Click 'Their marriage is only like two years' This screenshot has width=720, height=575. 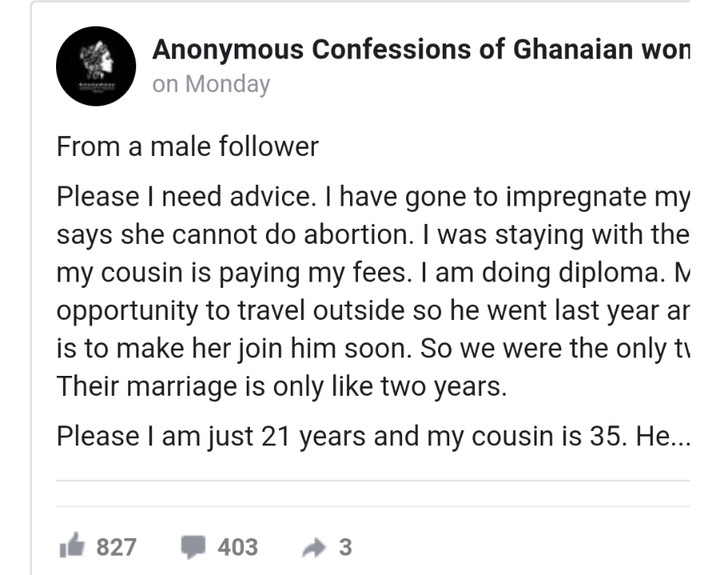tap(282, 385)
